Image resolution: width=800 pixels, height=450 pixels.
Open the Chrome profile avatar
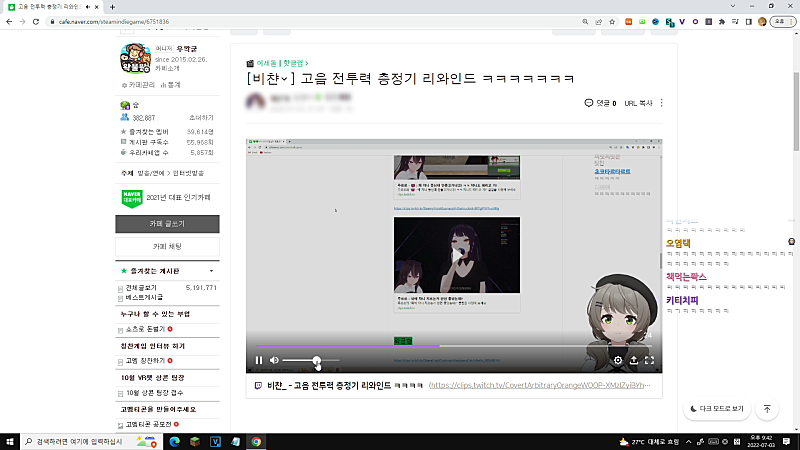coord(762,22)
